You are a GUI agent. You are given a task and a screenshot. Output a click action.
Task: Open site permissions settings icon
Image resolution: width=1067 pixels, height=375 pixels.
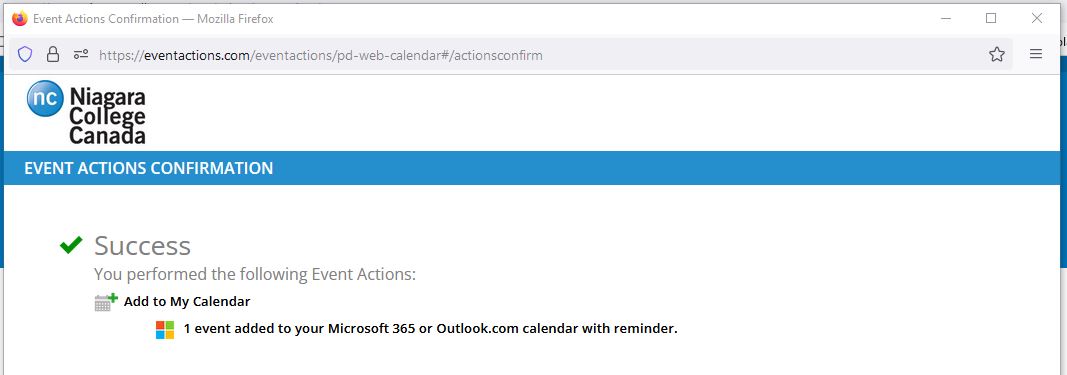tap(81, 54)
